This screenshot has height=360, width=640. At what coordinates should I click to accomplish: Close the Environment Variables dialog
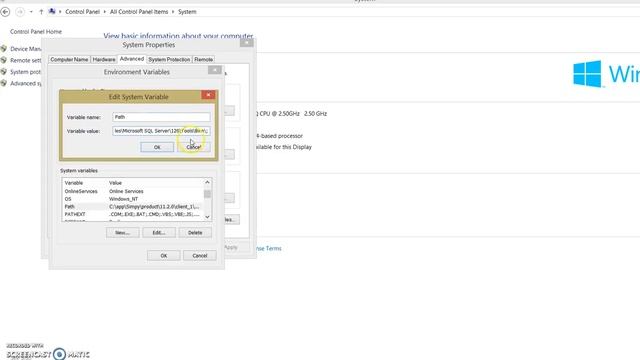click(x=215, y=70)
